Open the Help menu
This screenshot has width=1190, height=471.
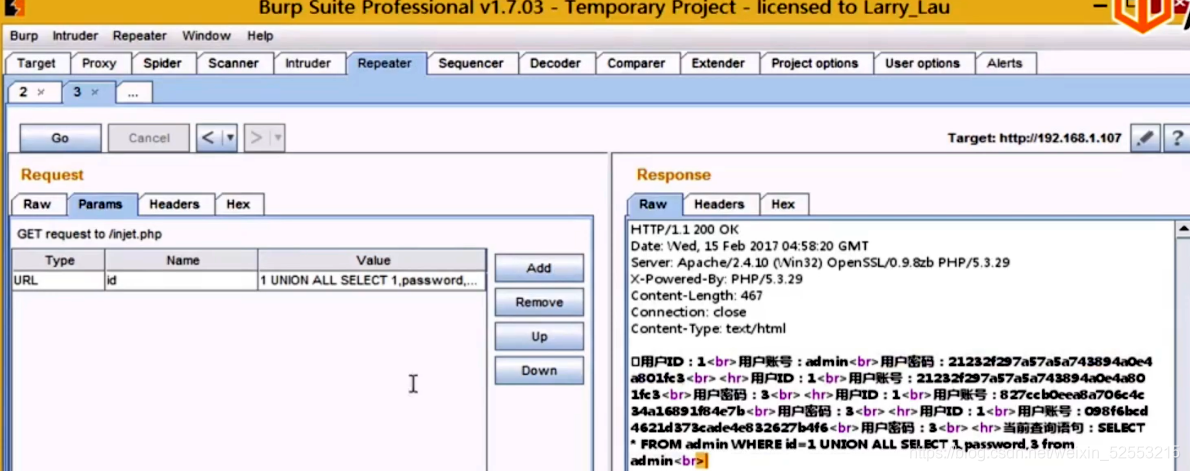click(260, 36)
